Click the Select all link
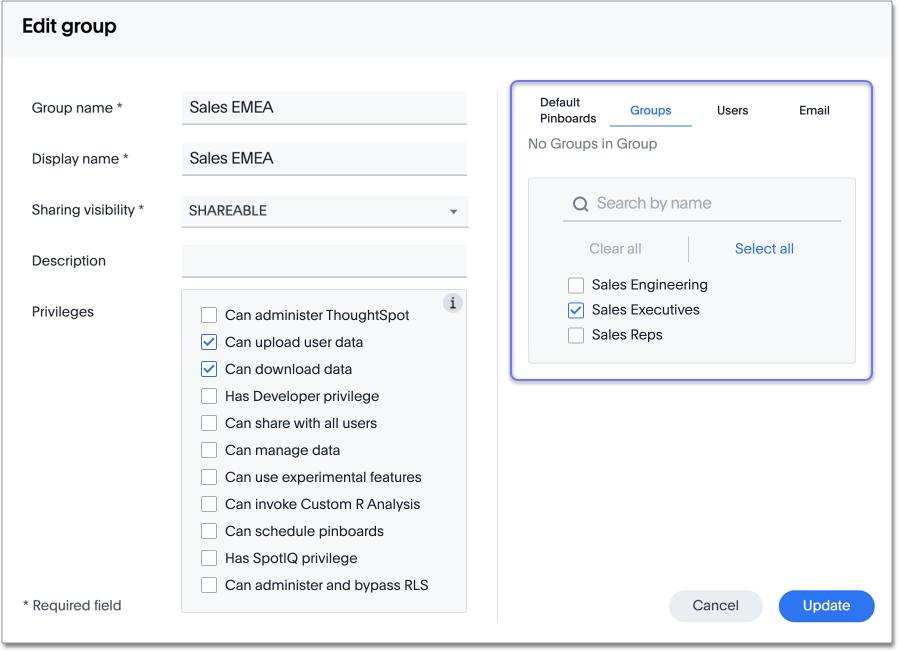This screenshot has height=651, width=898. (x=764, y=249)
